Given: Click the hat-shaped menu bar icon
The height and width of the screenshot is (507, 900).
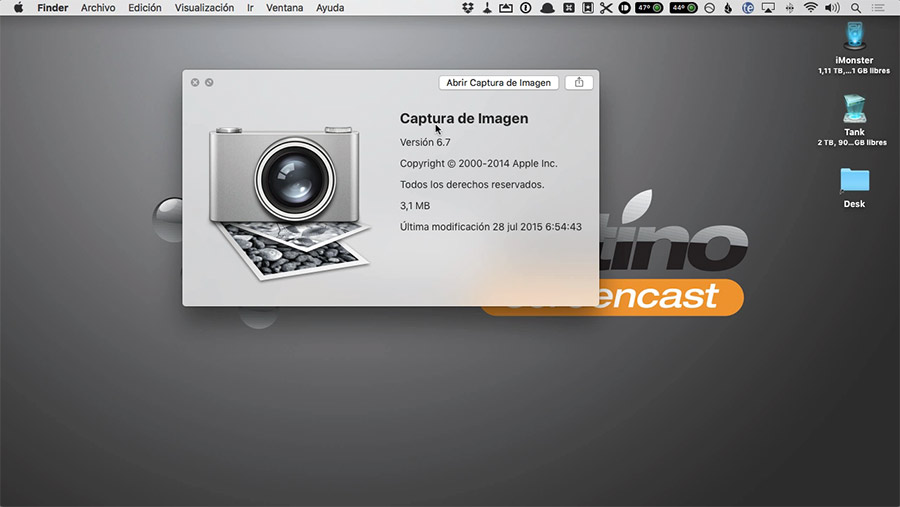Looking at the screenshot, I should [547, 8].
